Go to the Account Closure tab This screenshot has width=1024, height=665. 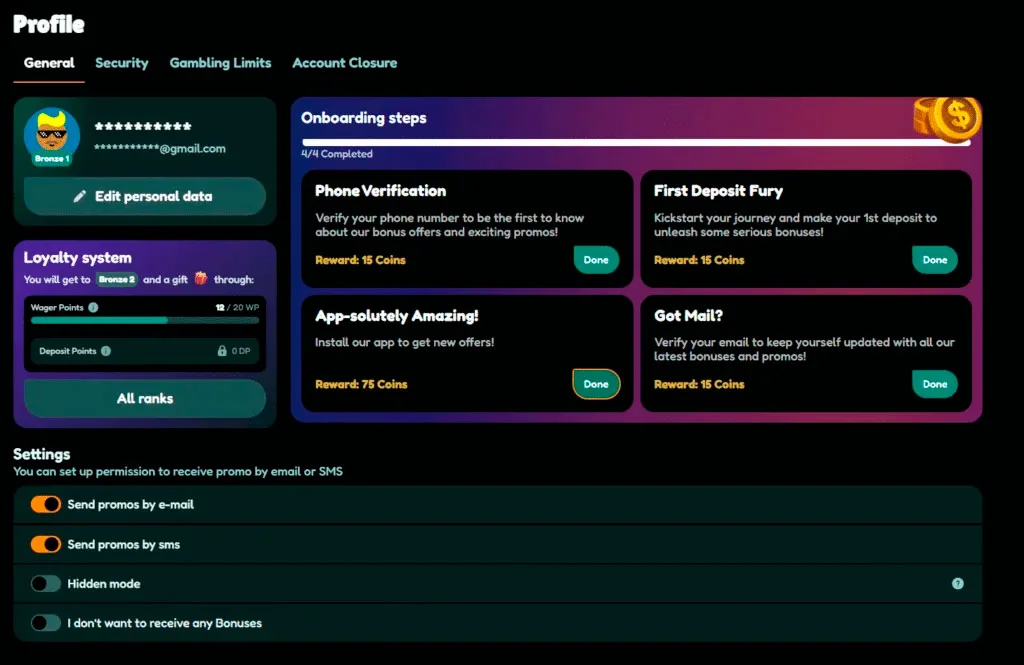[x=345, y=63]
